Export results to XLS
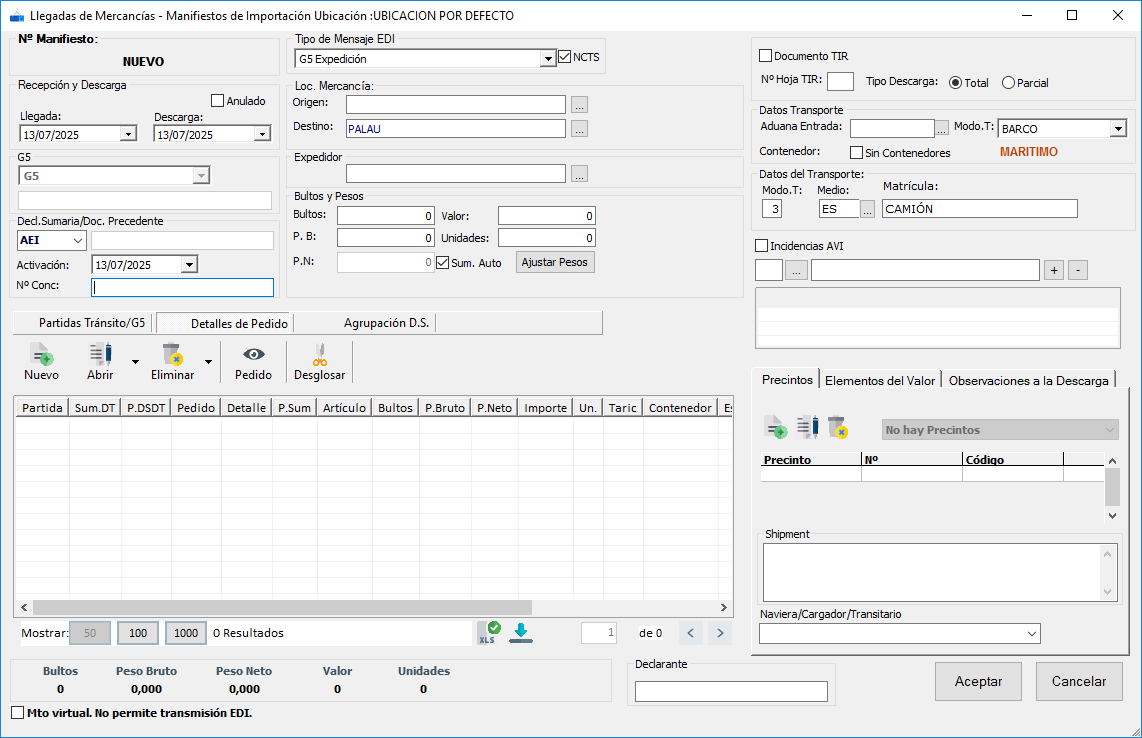1142x738 pixels. 488,632
